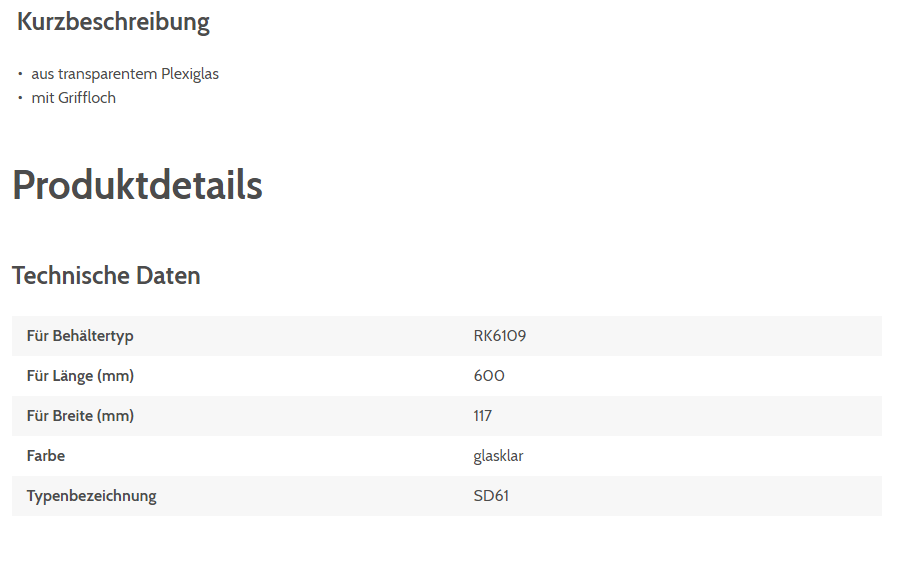Click the bullet dot before 'aus transparentem'

[20, 74]
